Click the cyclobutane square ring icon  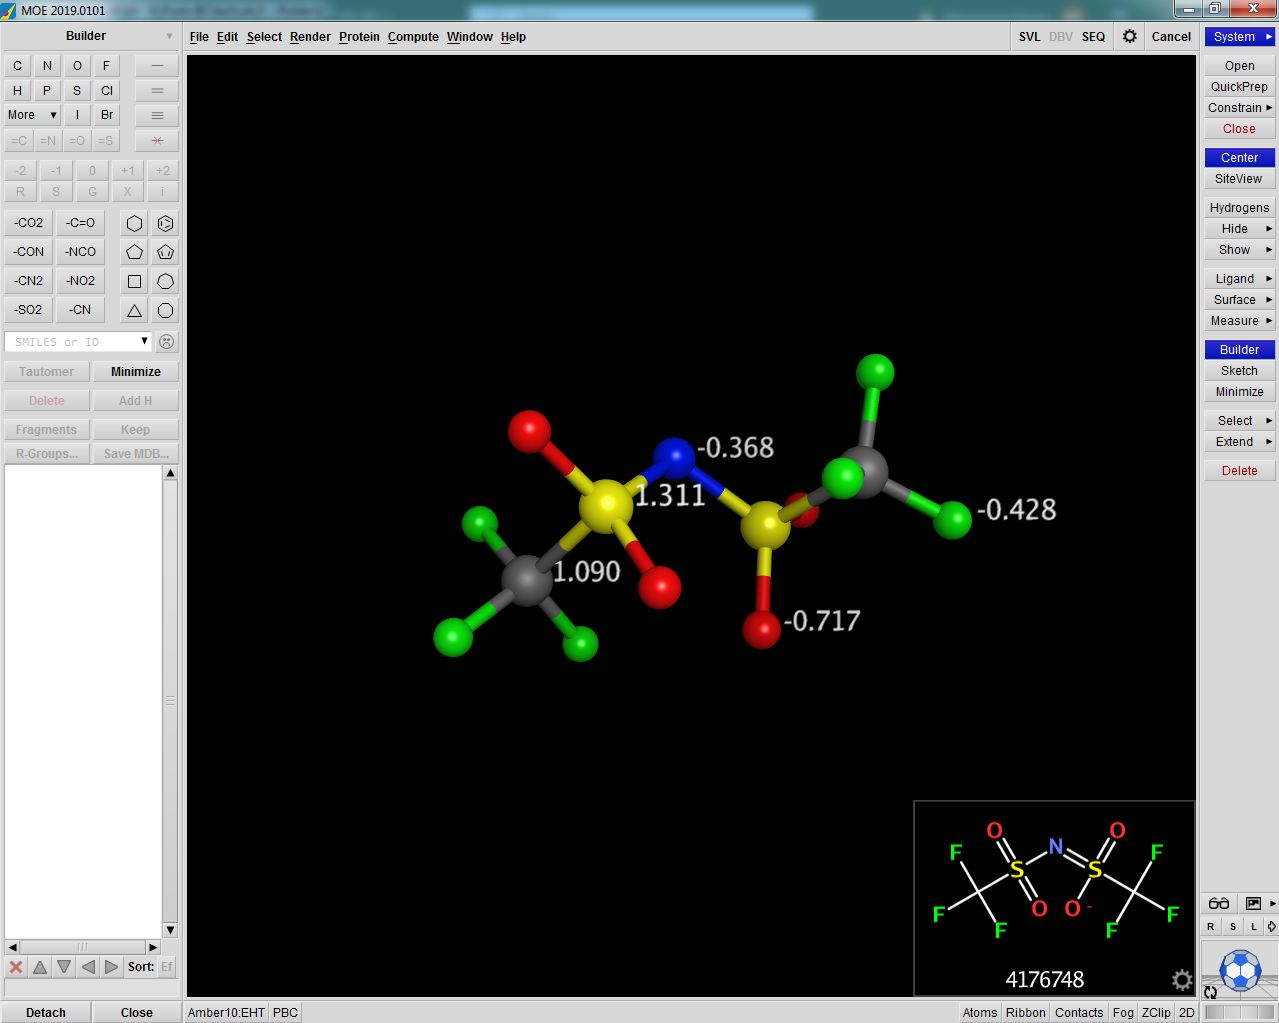click(134, 281)
